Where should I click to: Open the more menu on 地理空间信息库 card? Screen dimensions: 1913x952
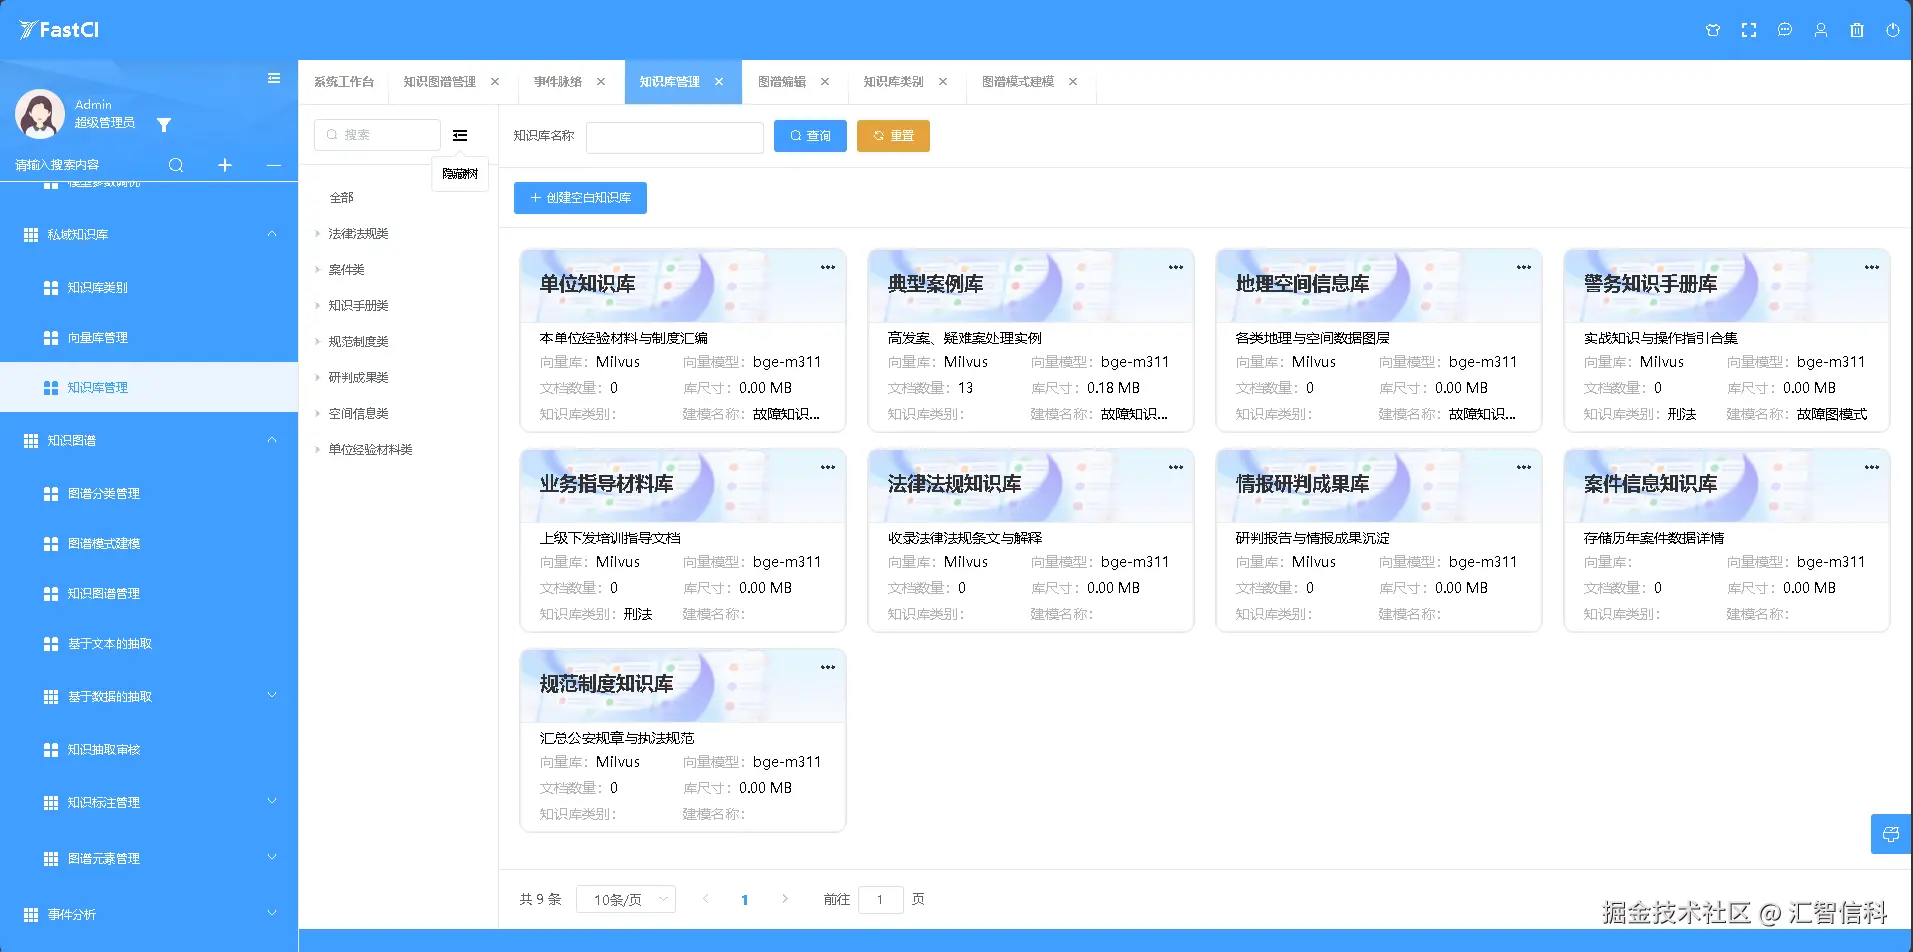coord(1524,267)
